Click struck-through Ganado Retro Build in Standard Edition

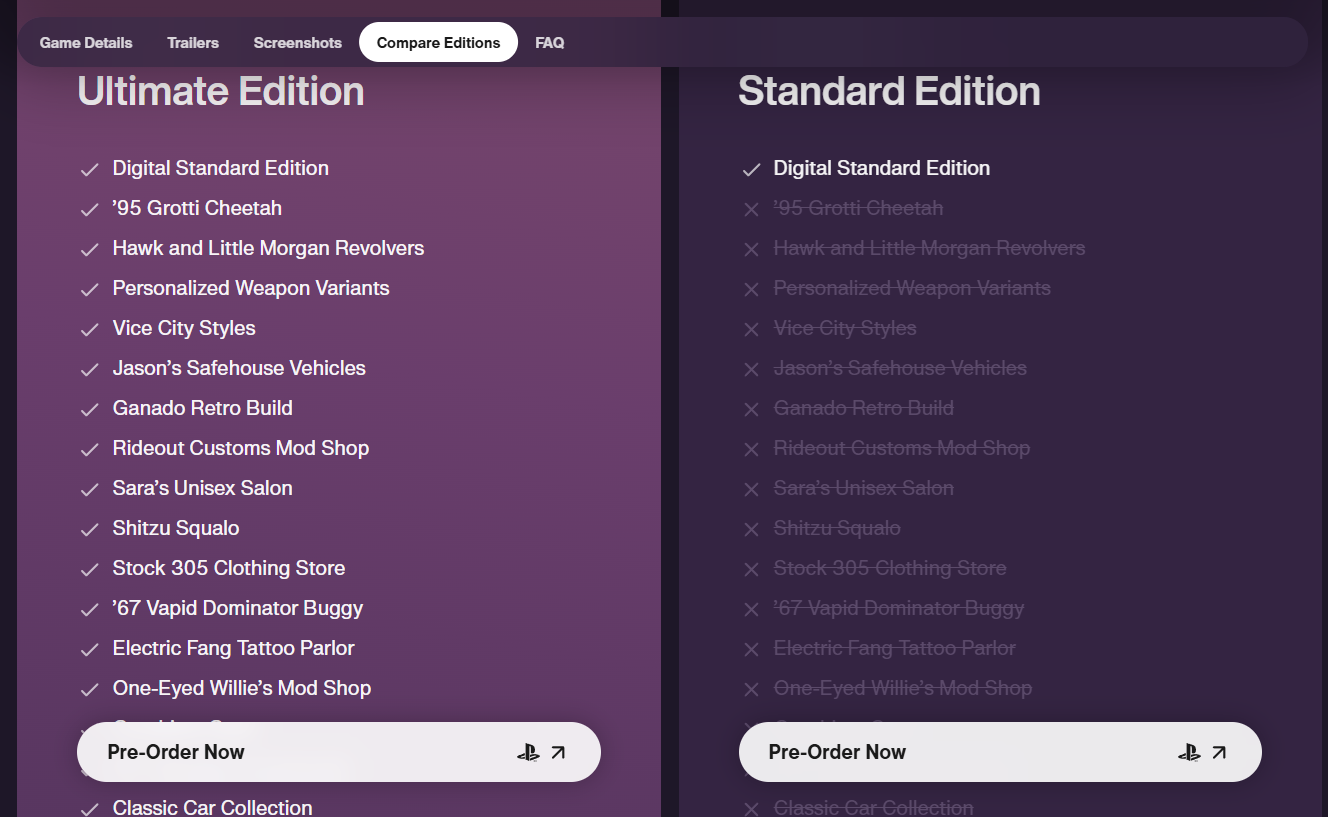864,408
